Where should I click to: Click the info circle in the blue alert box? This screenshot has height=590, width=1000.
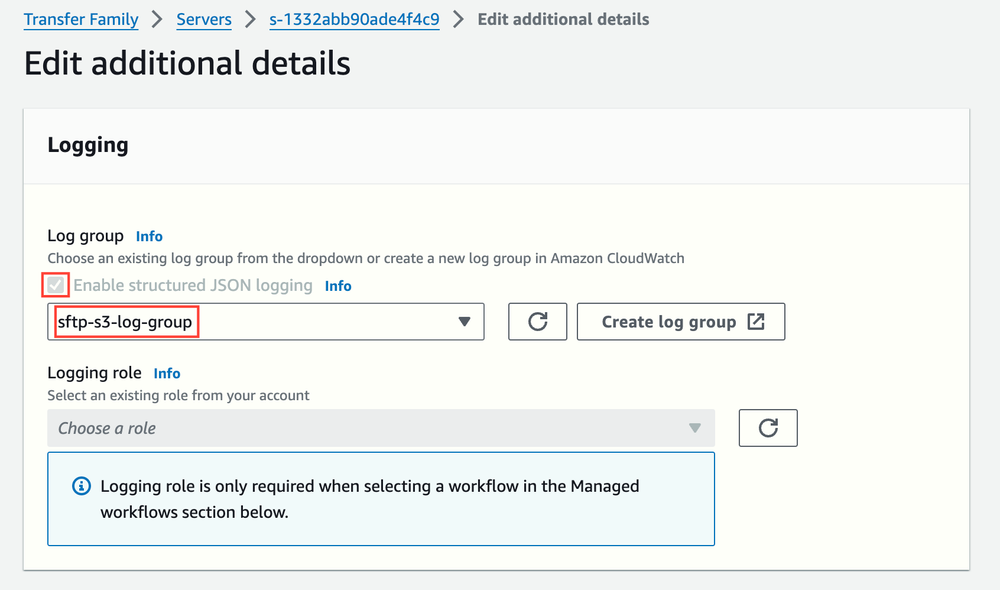coord(81,486)
